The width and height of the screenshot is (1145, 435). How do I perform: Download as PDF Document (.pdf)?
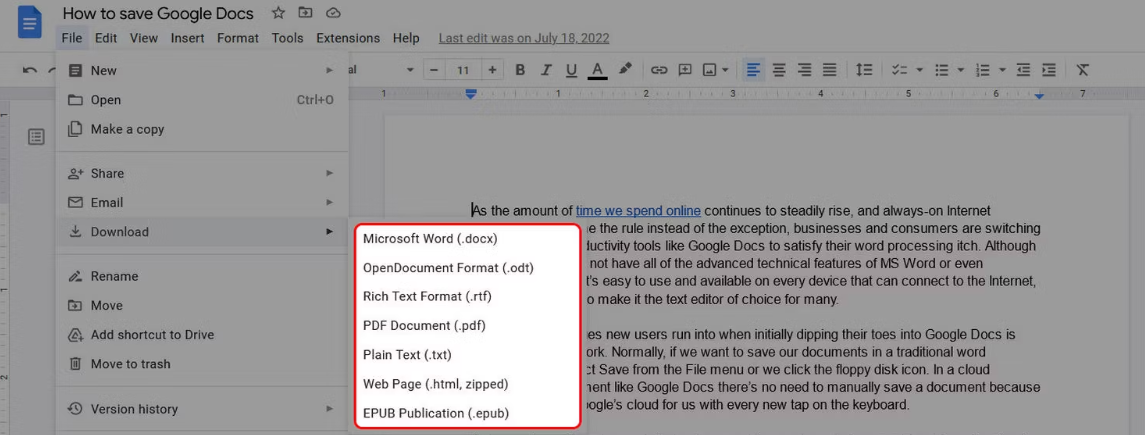pyautogui.click(x=467, y=326)
